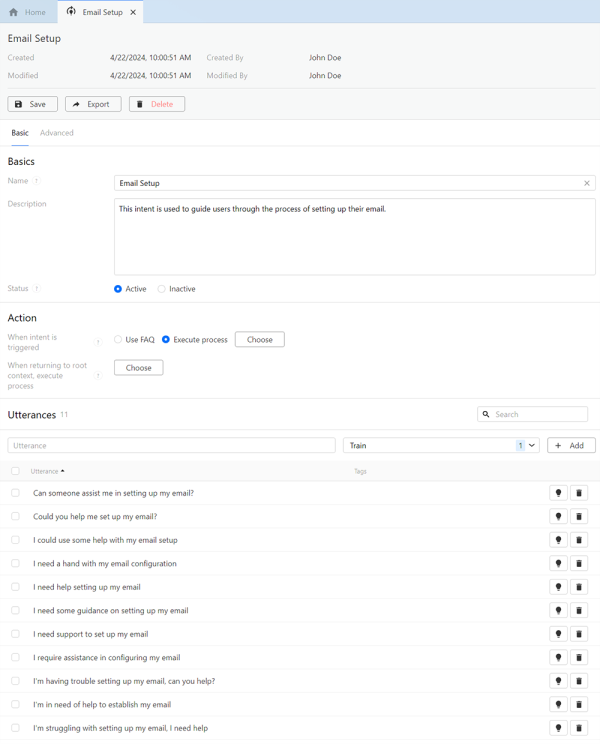This screenshot has width=600, height=744.
Task: Click lightbulb for "I need help setting up" row
Action: [558, 587]
